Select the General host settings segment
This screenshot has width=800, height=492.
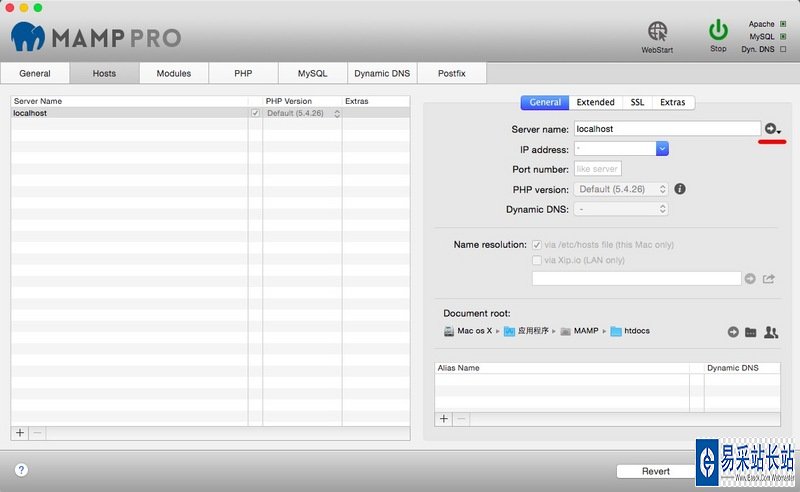pyautogui.click(x=545, y=102)
